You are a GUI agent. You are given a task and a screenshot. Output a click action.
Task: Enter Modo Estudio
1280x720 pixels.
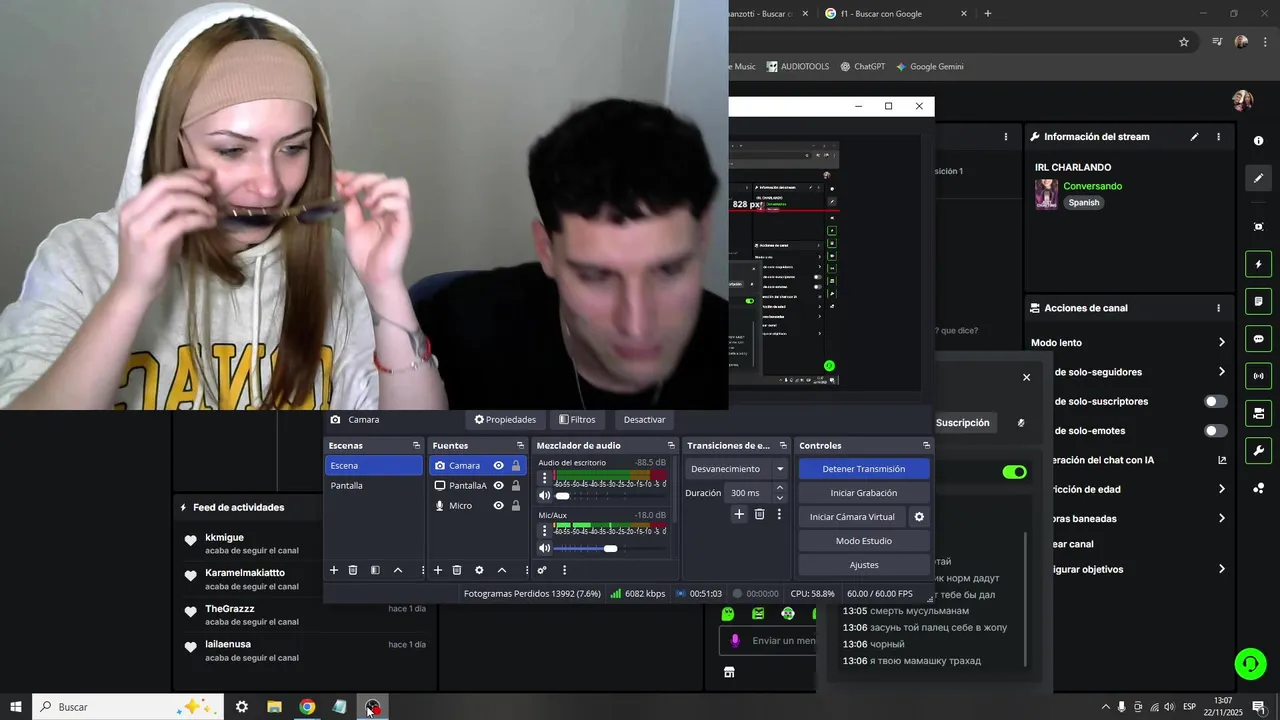click(x=864, y=541)
